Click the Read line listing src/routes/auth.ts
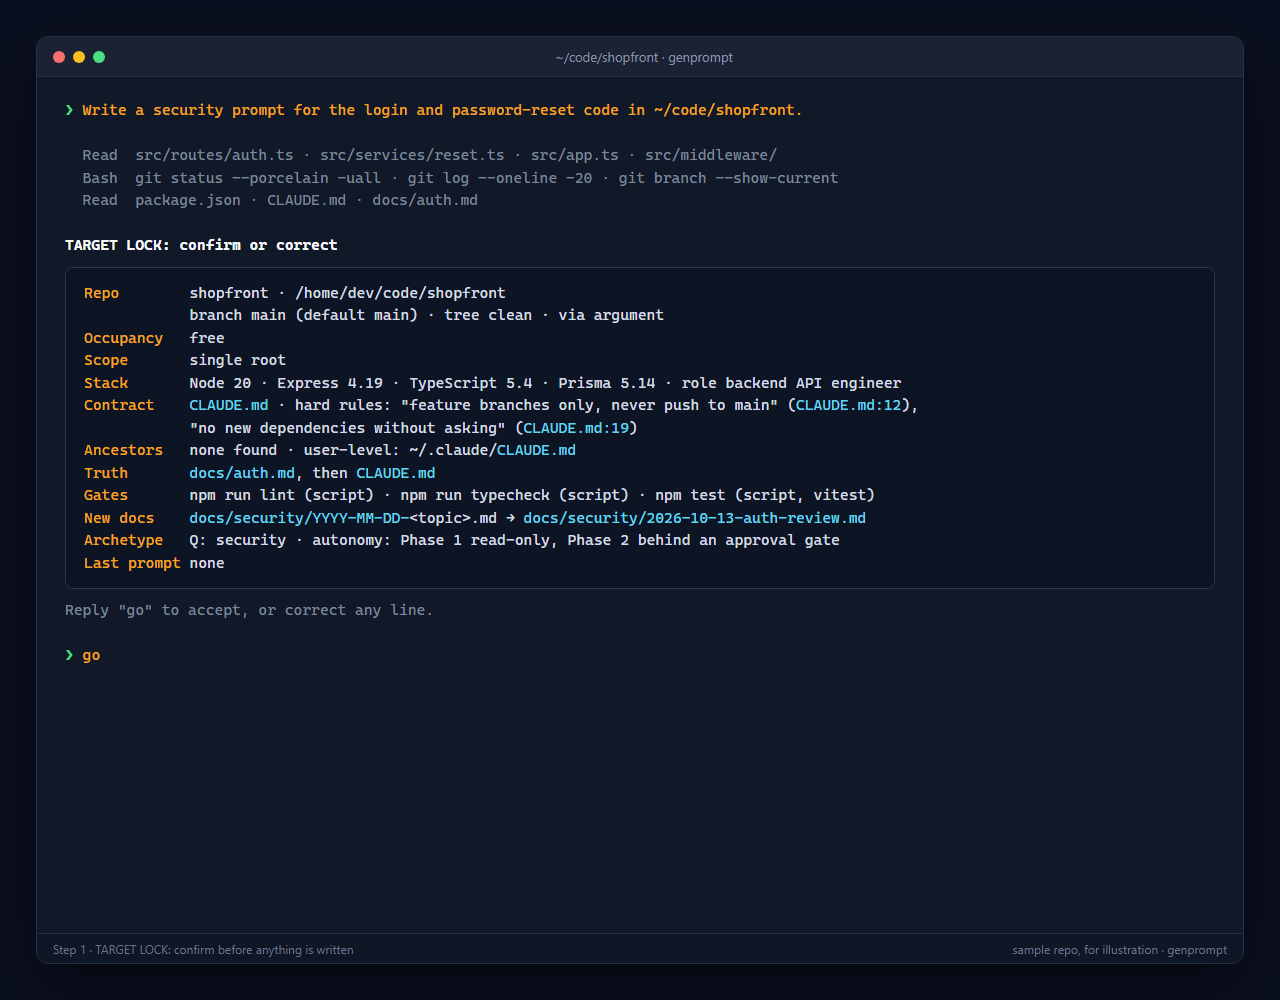This screenshot has width=1280, height=1000. coord(430,155)
